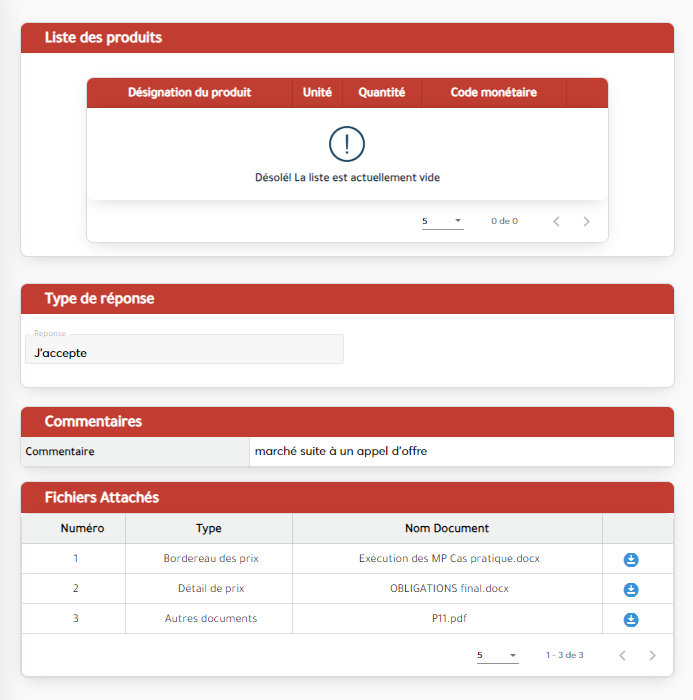693x700 pixels.
Task: Click the comment text 'marché suite à un appel d'offre'
Action: point(341,451)
